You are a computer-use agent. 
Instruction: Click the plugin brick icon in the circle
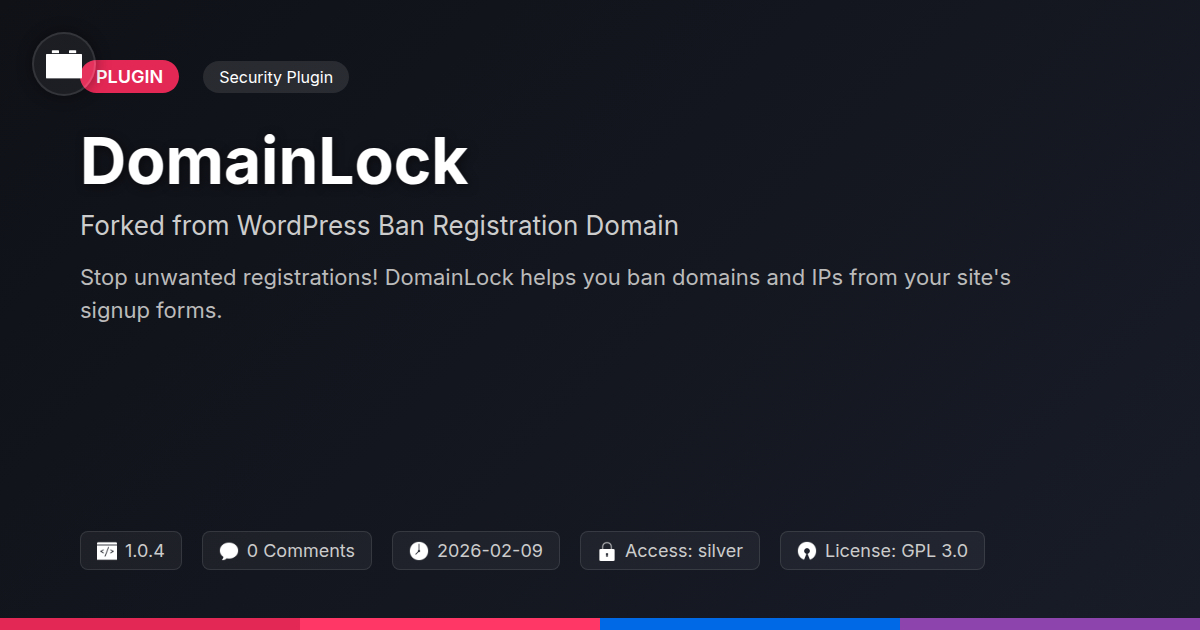pos(64,65)
